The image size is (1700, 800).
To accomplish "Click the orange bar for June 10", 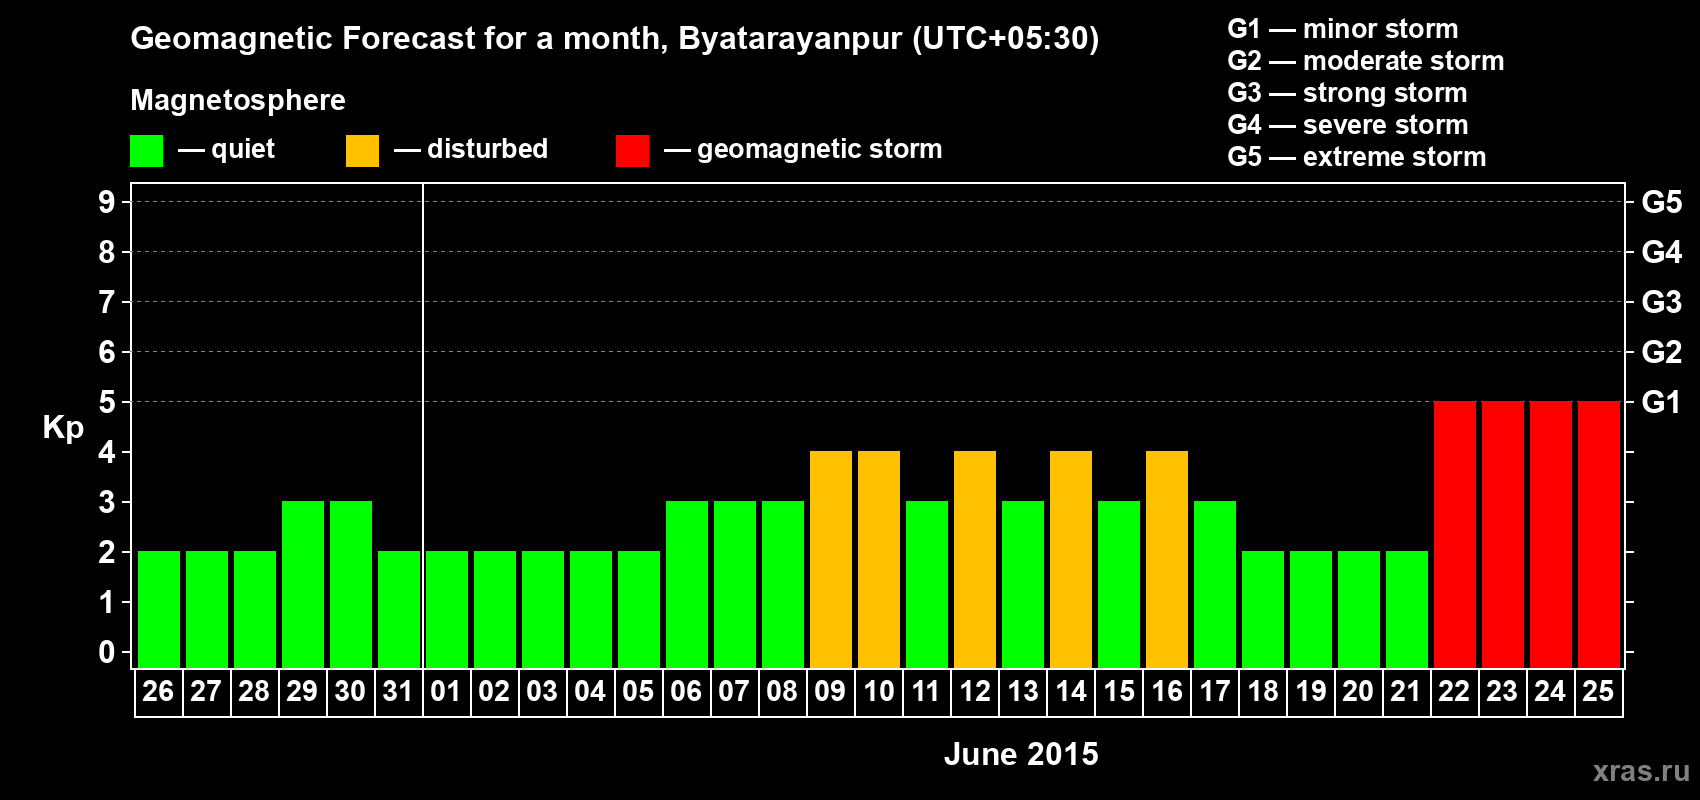I will click(879, 559).
